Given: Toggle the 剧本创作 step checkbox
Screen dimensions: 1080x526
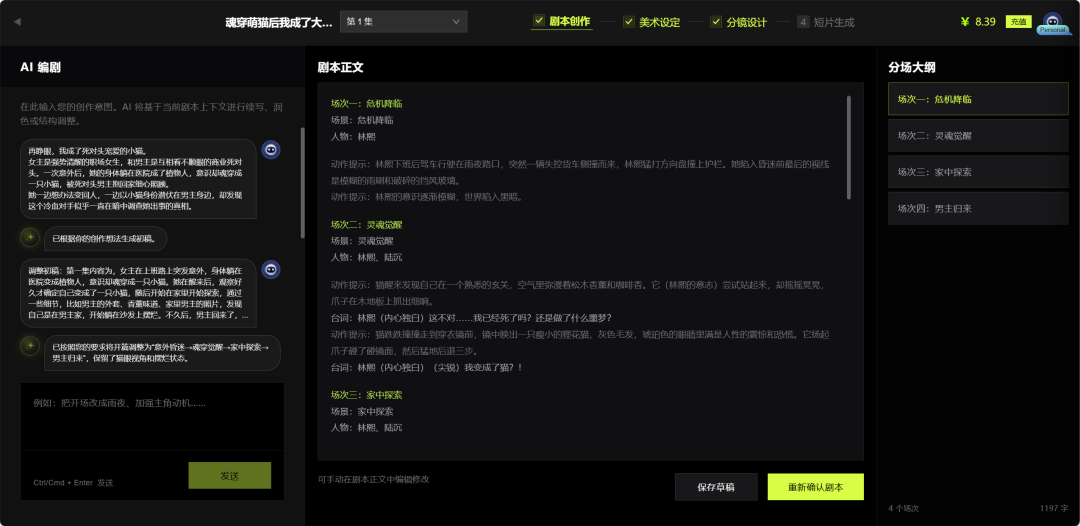Looking at the screenshot, I should click(539, 21).
